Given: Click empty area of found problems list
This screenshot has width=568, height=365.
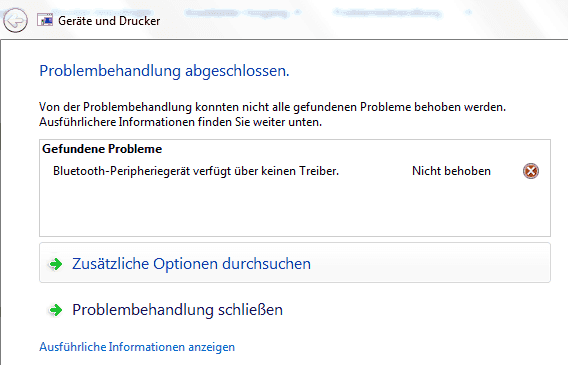Looking at the screenshot, I should point(295,208).
